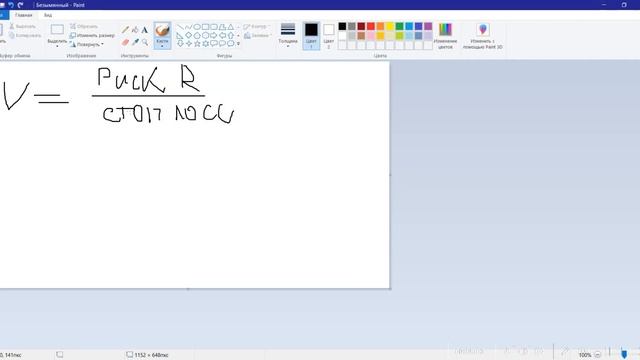Choose the Rounded rectangle shape
Screen dimensions: 640x360
click(x=214, y=27)
